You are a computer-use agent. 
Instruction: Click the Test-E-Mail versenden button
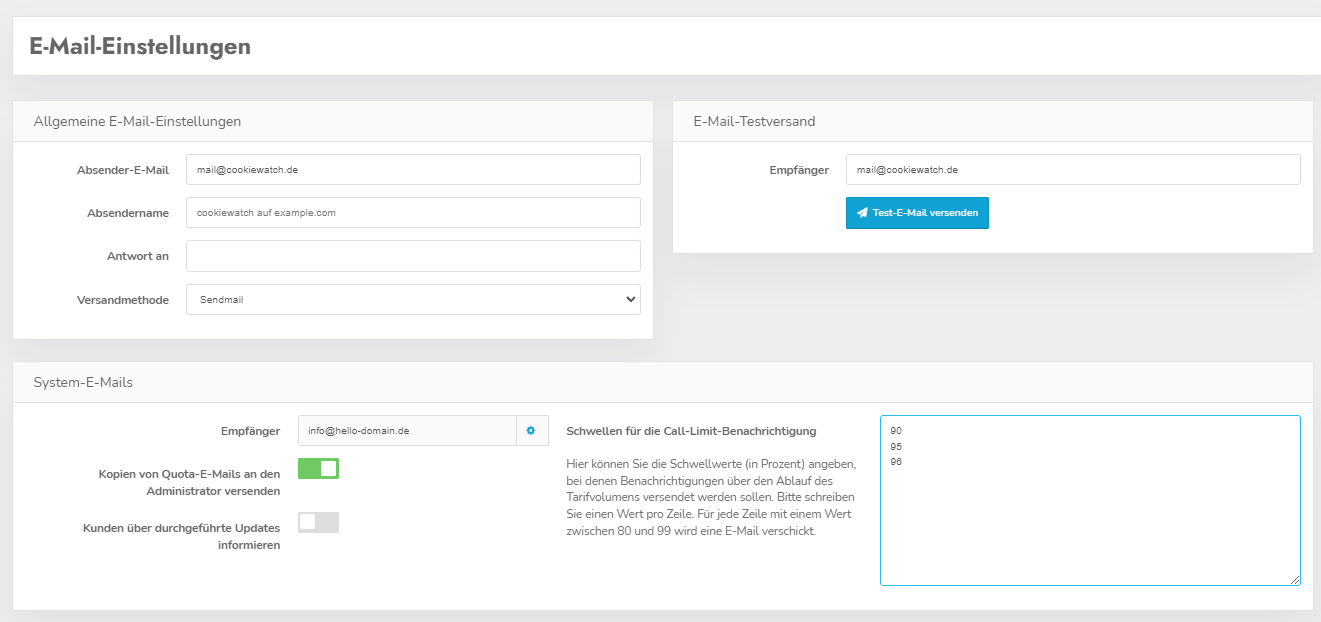(x=917, y=213)
